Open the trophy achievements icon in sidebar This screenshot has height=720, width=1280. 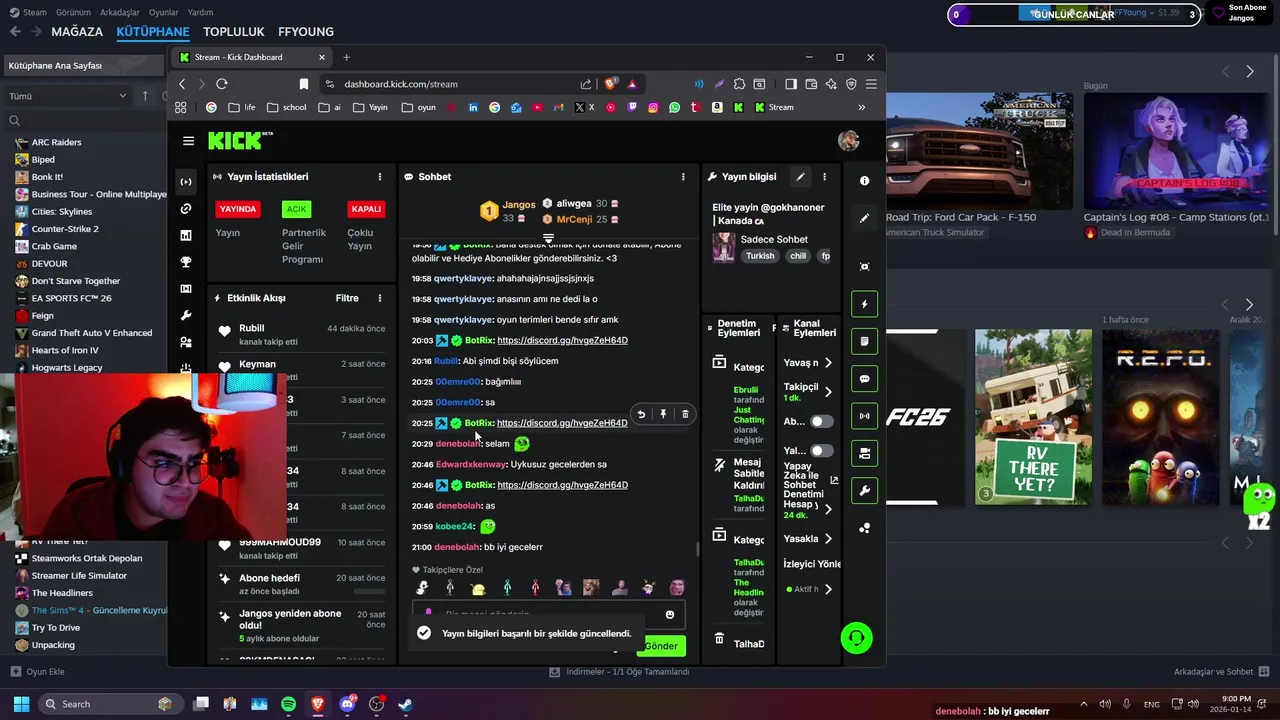tap(186, 262)
